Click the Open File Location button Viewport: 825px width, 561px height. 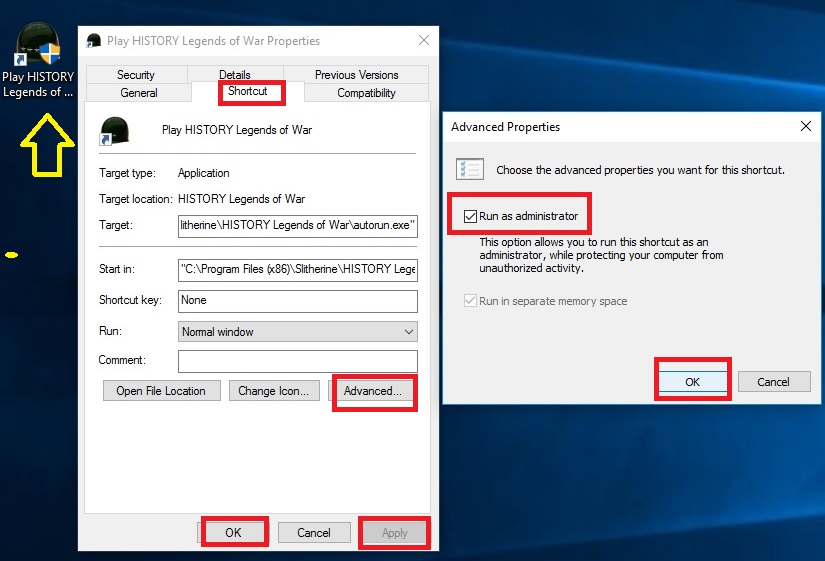(x=162, y=391)
